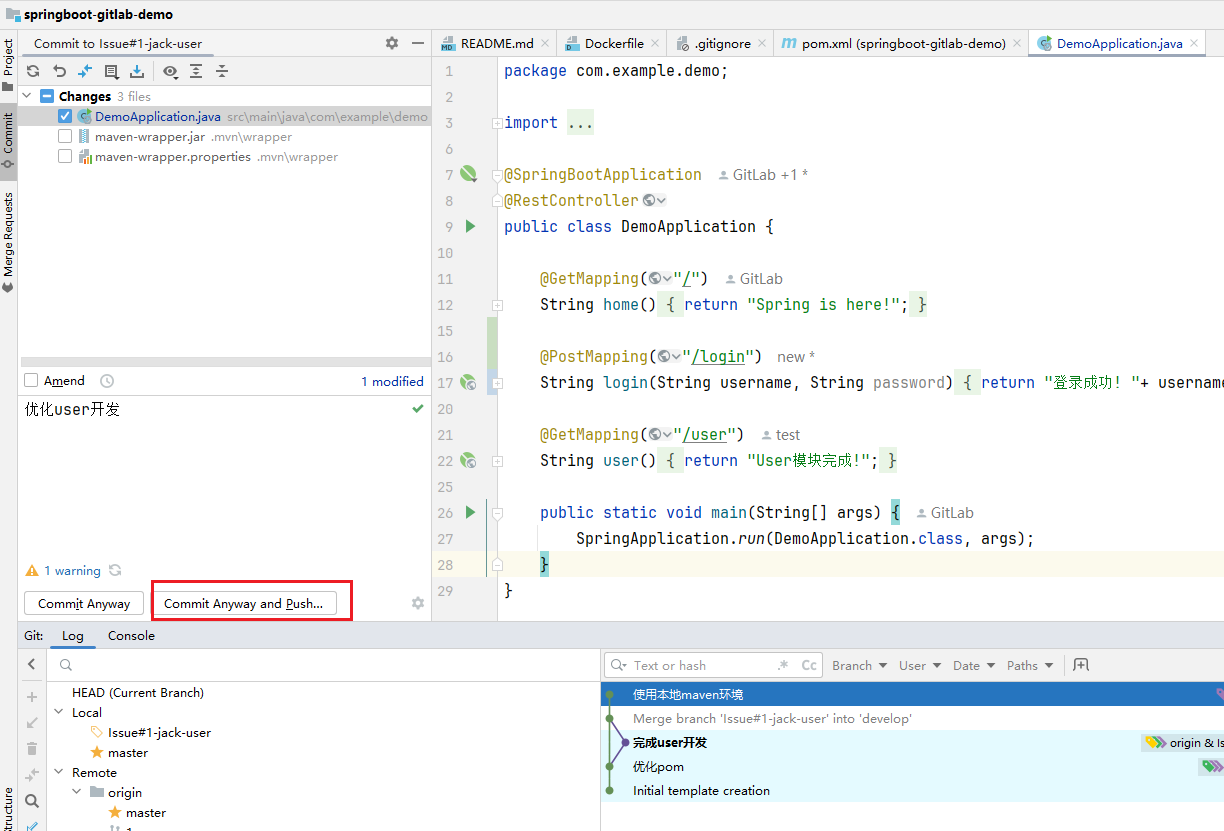This screenshot has height=831, width=1224.
Task: Click the Expand All icon in commit toolbar
Action: point(196,71)
